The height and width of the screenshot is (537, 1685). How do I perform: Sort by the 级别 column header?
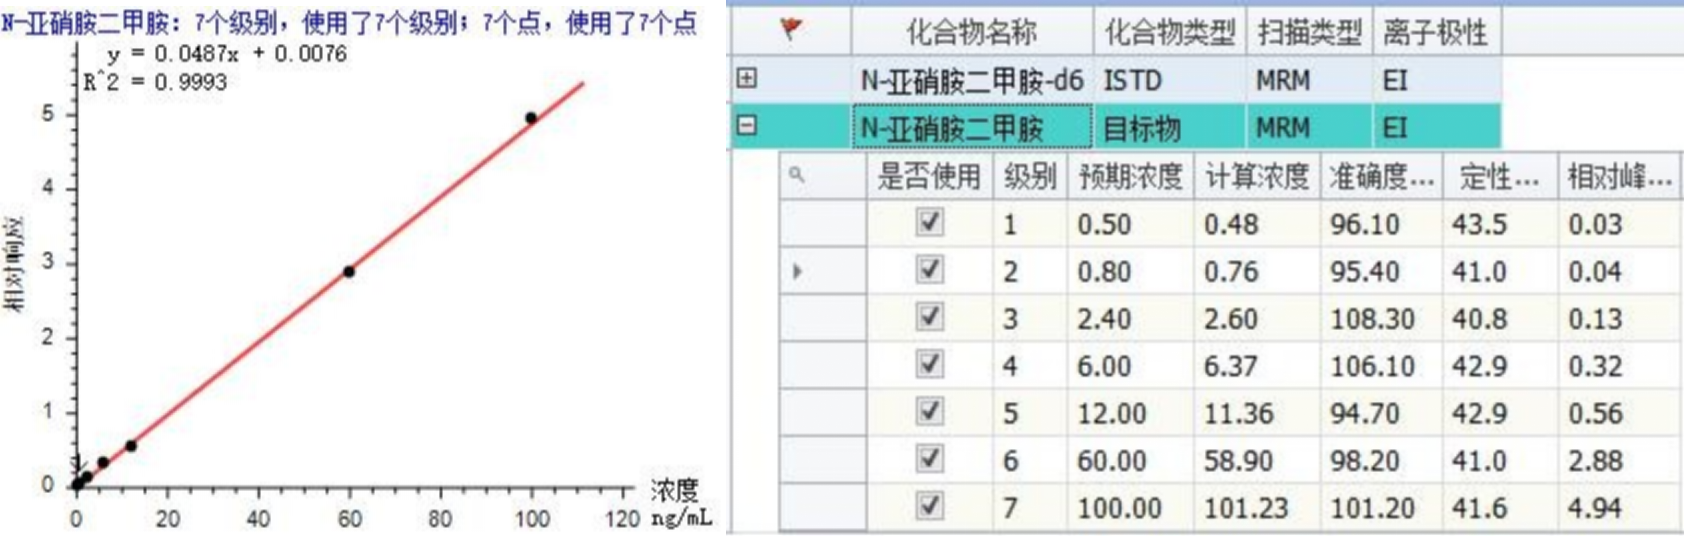coord(1030,176)
